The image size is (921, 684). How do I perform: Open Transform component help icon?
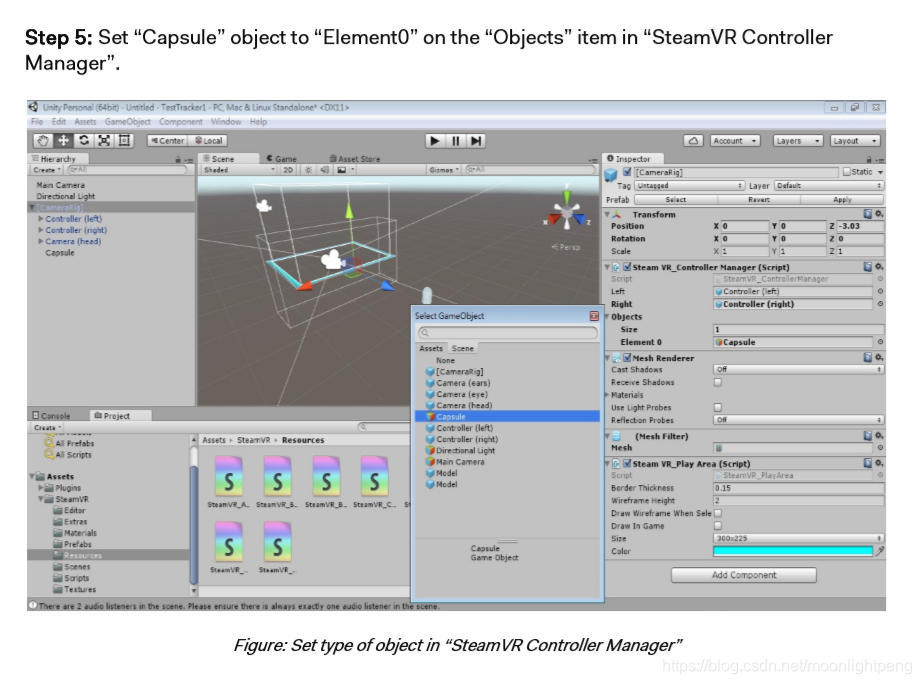(868, 214)
